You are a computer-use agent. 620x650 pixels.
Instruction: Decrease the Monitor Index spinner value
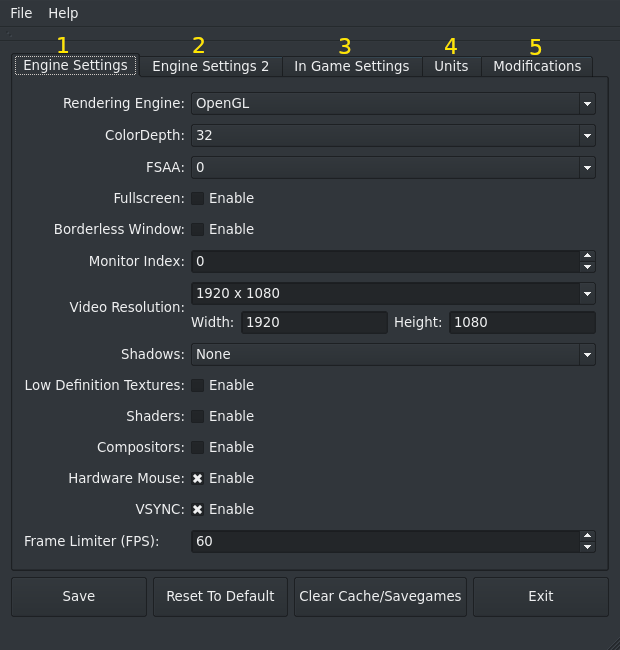pyautogui.click(x=587, y=267)
